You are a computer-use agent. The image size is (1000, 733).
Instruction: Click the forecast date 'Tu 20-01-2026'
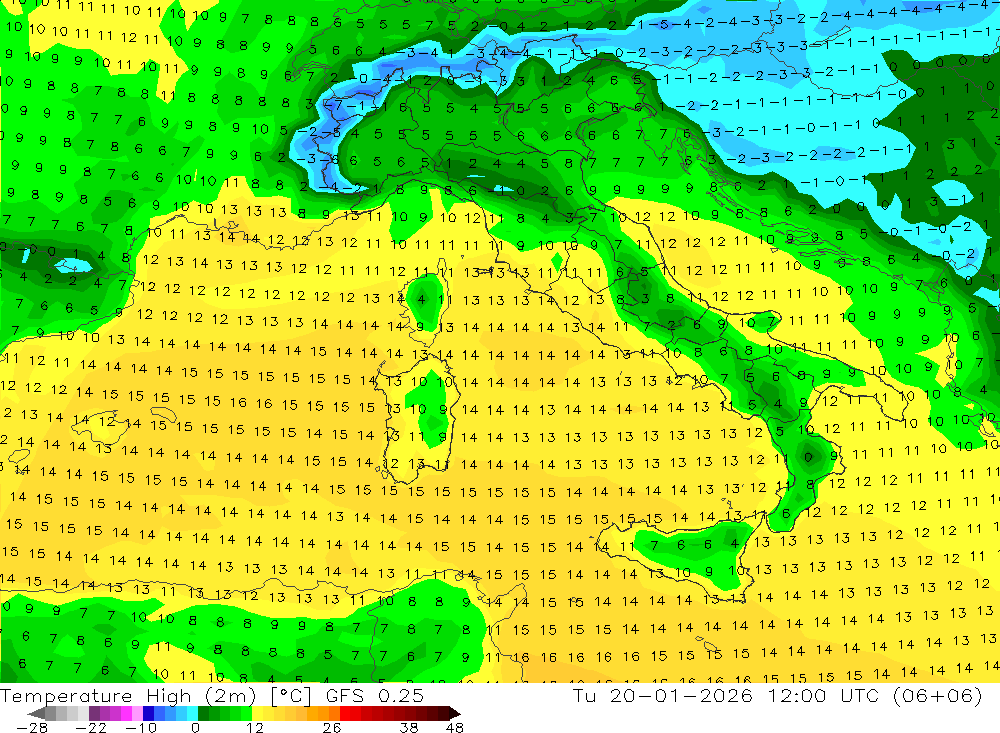tap(662, 695)
